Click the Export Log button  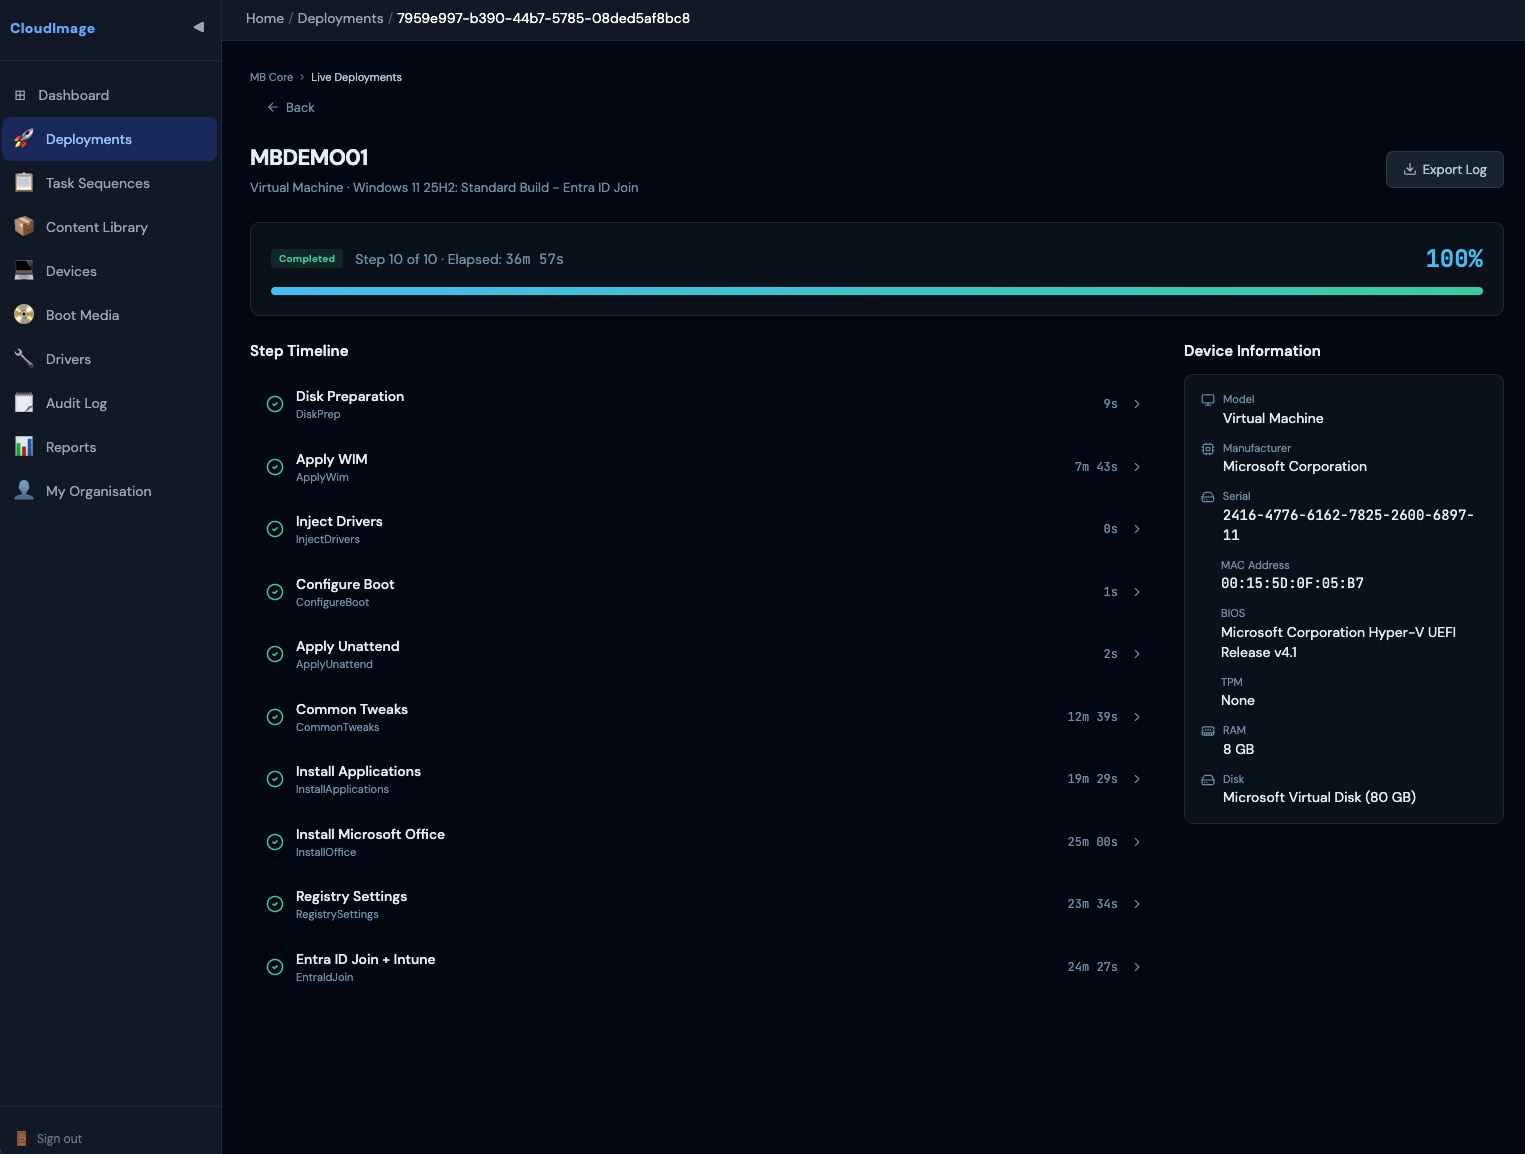pyautogui.click(x=1444, y=169)
